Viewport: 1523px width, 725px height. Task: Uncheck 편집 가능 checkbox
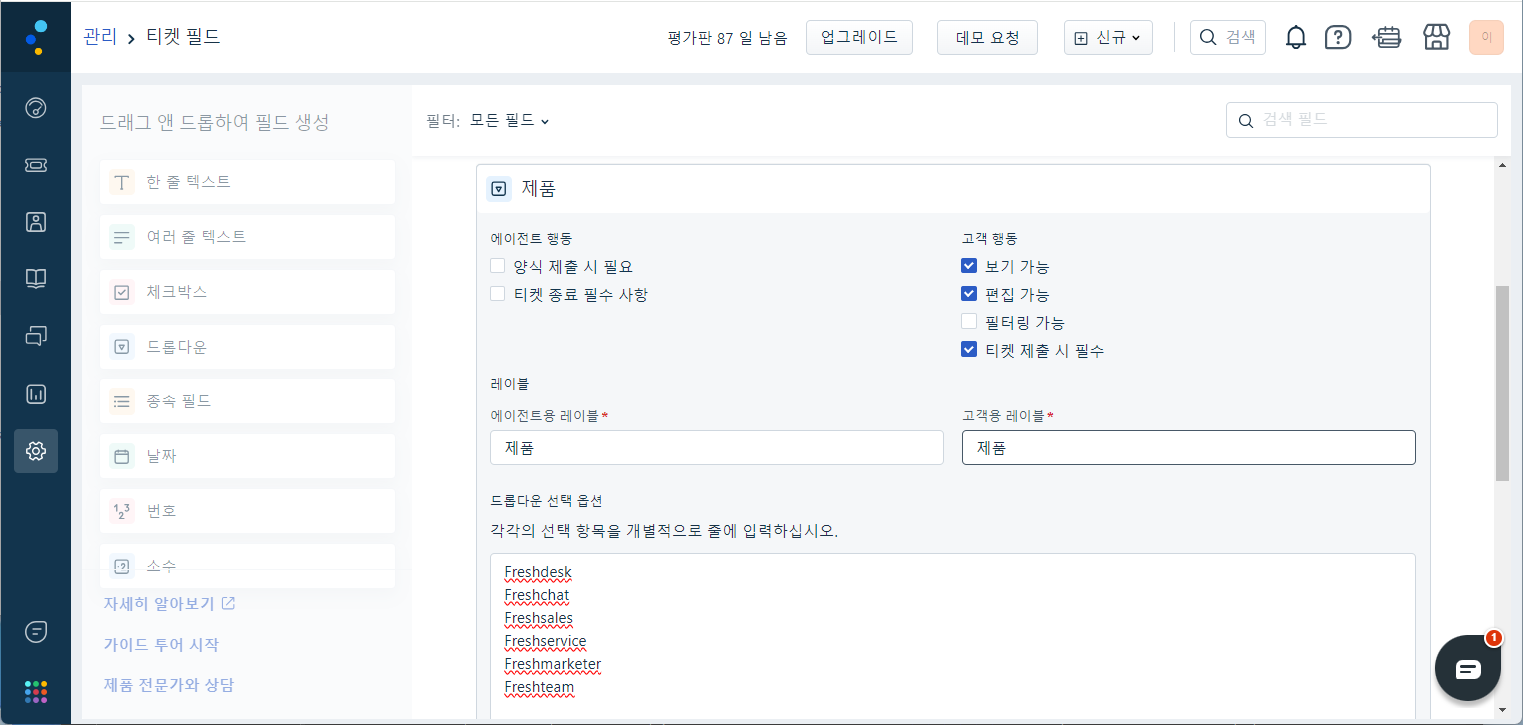click(x=968, y=294)
